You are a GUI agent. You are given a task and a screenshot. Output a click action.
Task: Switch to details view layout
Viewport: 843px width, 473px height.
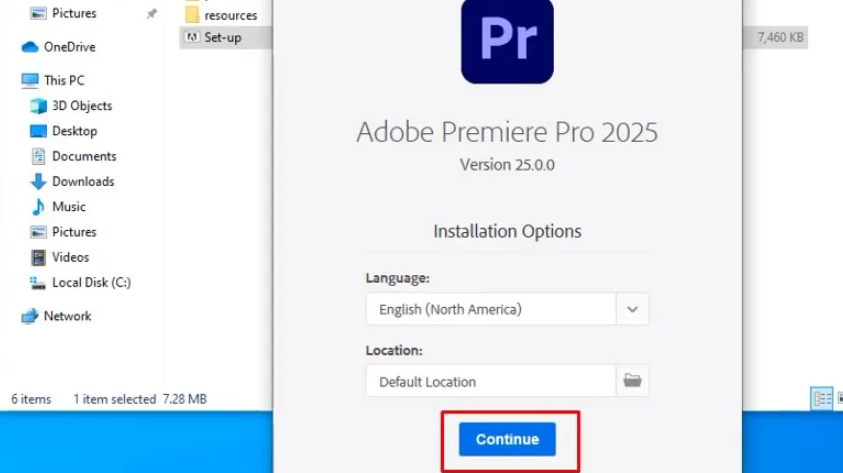822,399
